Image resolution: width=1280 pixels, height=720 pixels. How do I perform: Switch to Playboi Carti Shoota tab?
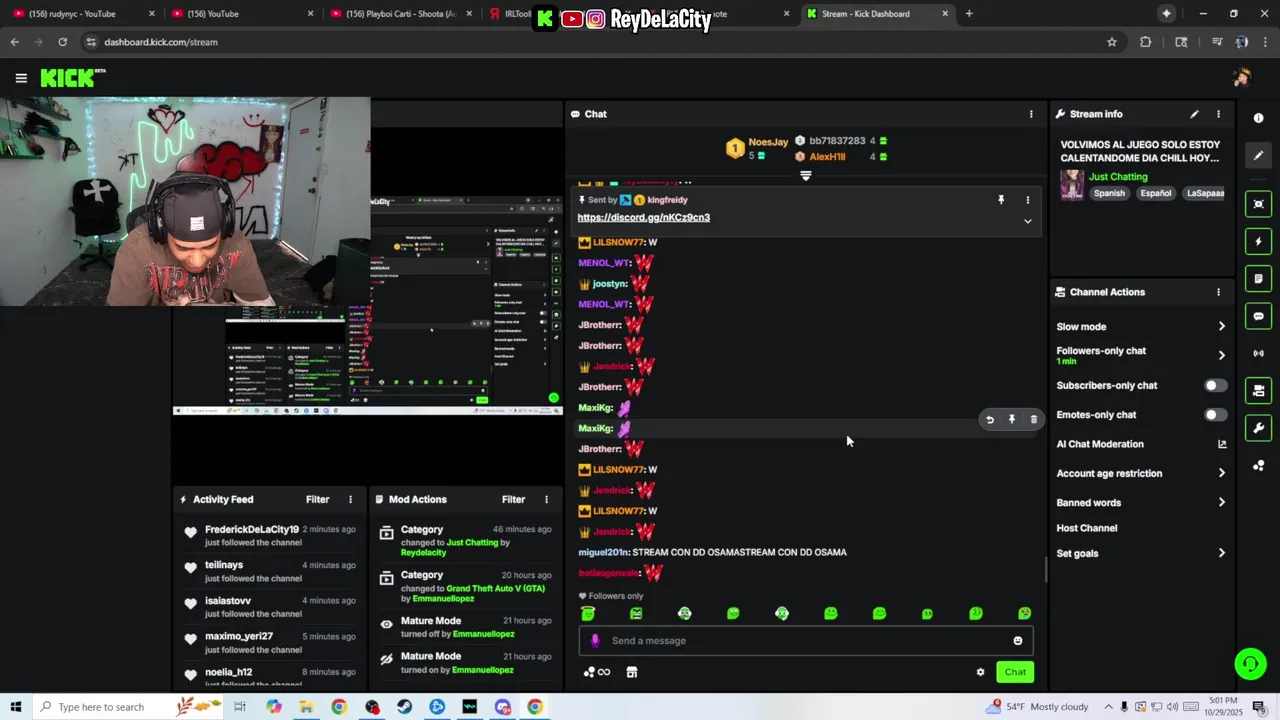point(400,14)
